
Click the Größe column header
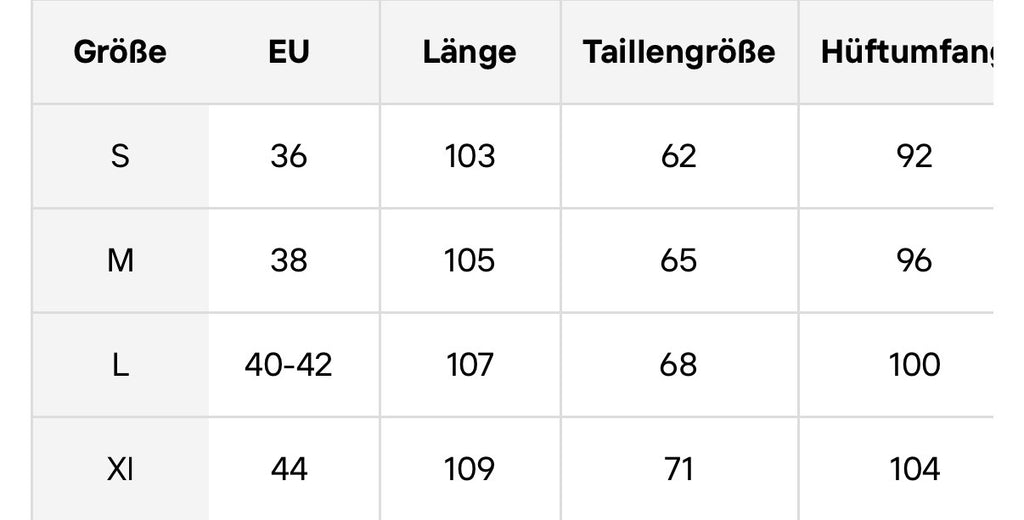click(x=120, y=52)
